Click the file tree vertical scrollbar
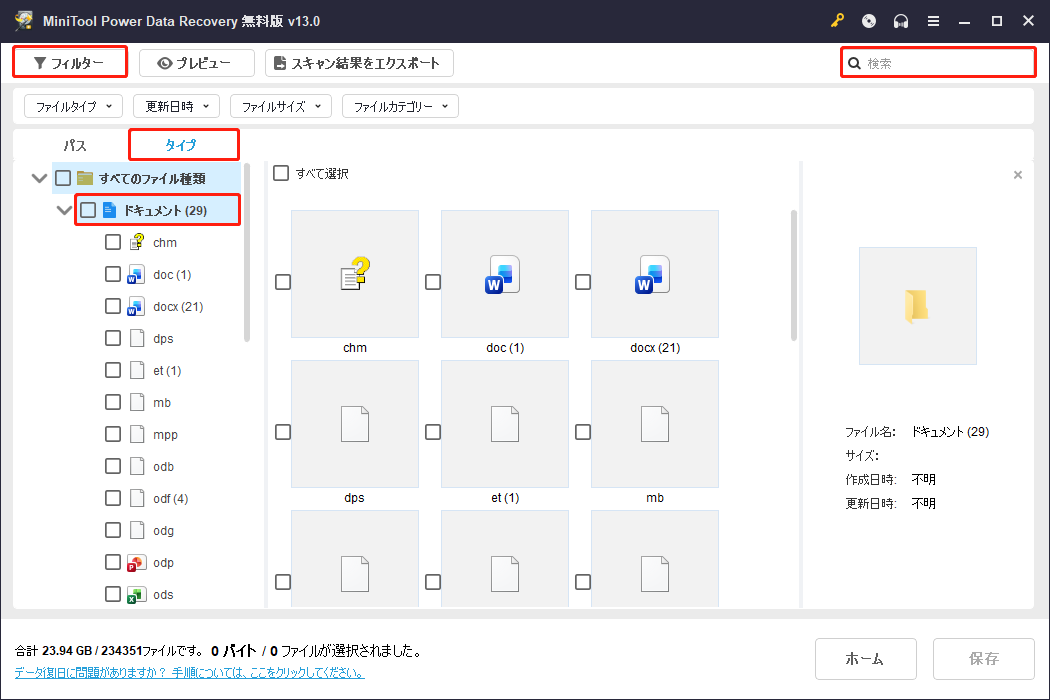This screenshot has width=1050, height=700. pos(246,252)
